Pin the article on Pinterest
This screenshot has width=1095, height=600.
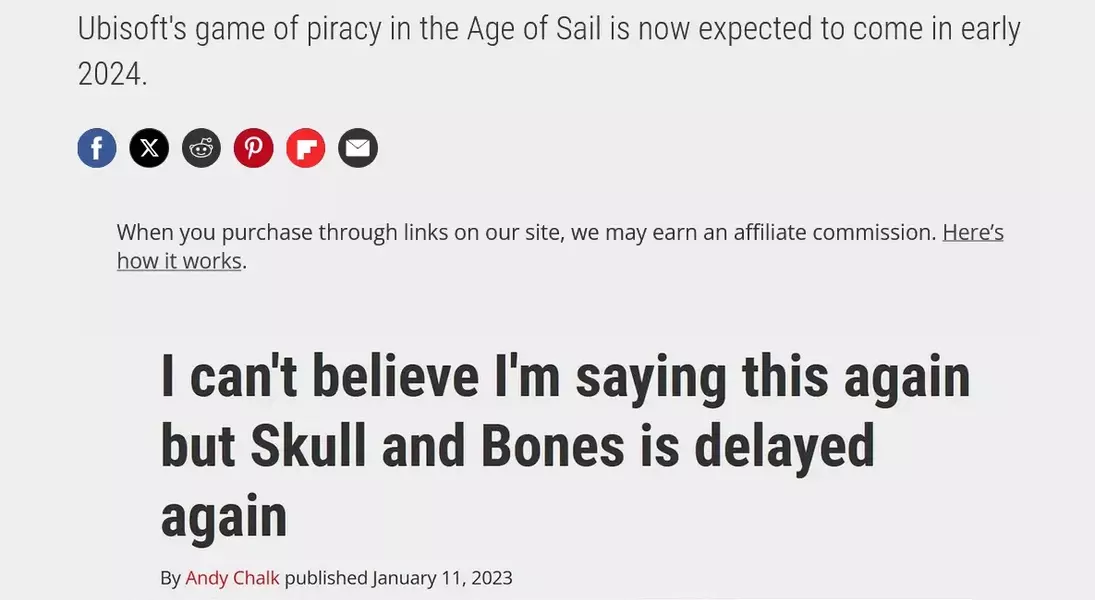pyautogui.click(x=253, y=149)
